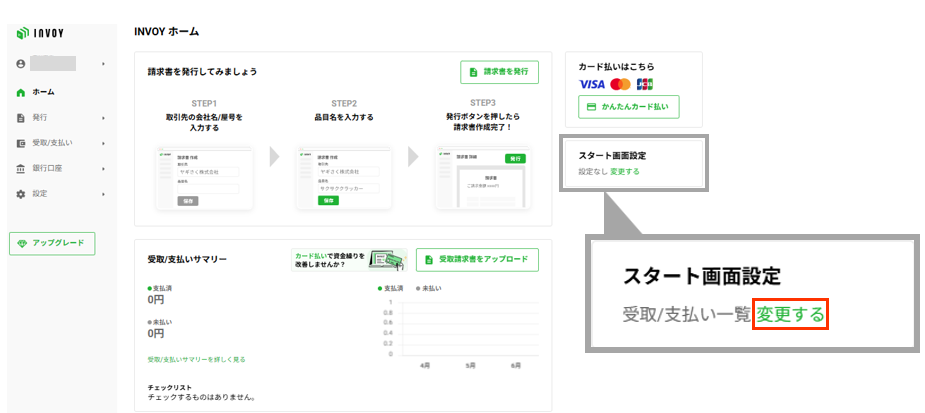Click the カード払いはこちら heading
Image resolution: width=925 pixels, height=413 pixels.
(616, 67)
